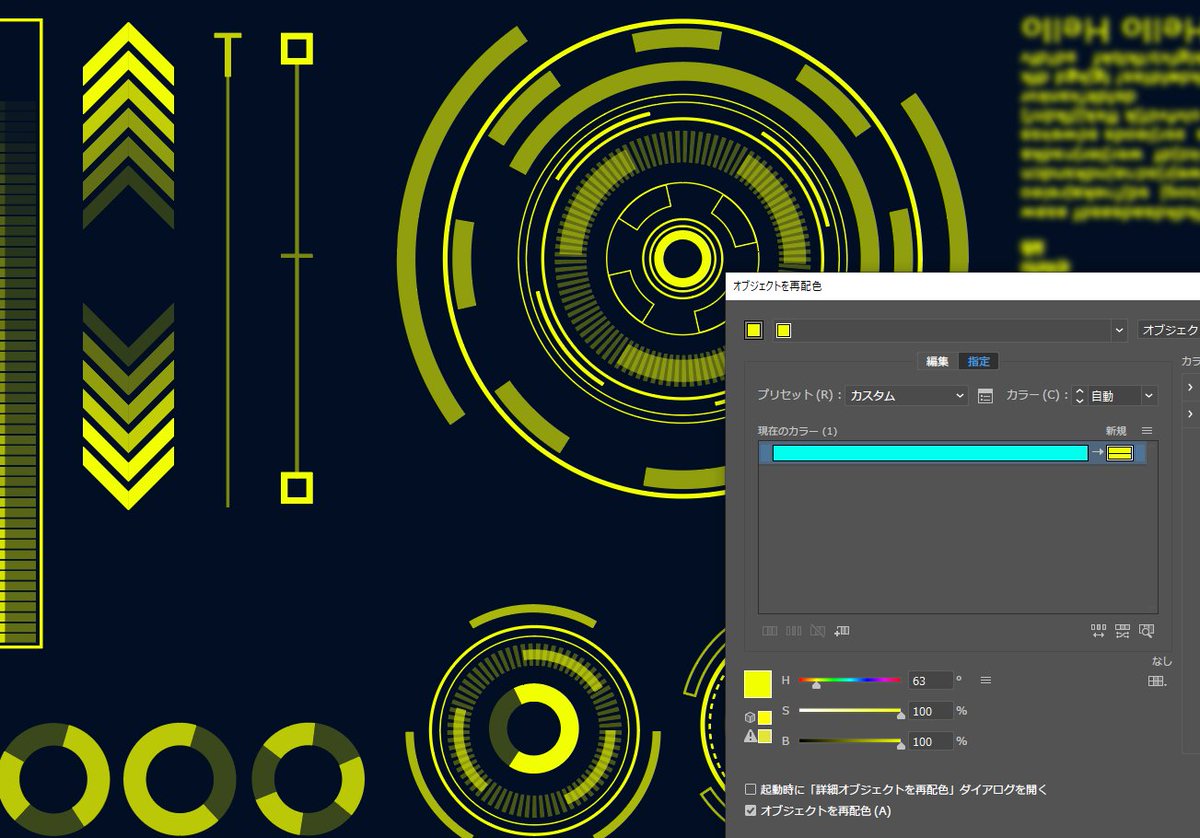Viewport: 1200px width, 838px height.
Task: Expand the first color group chevron on the right
Action: 1190,387
